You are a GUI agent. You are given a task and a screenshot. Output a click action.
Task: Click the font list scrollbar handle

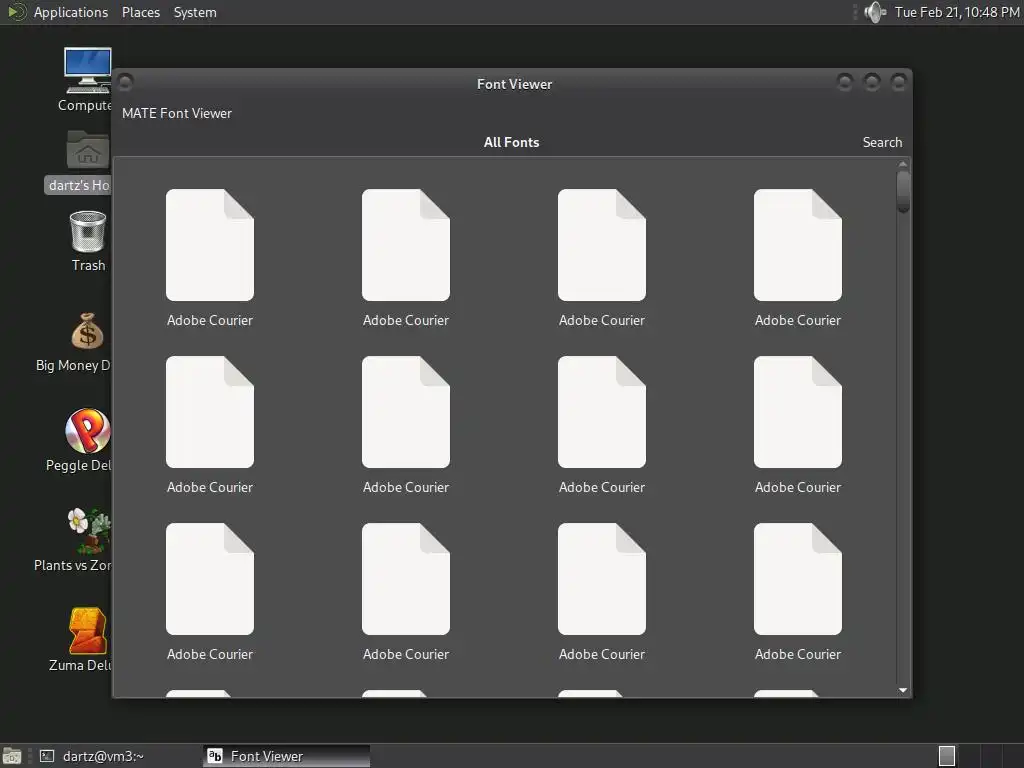903,191
